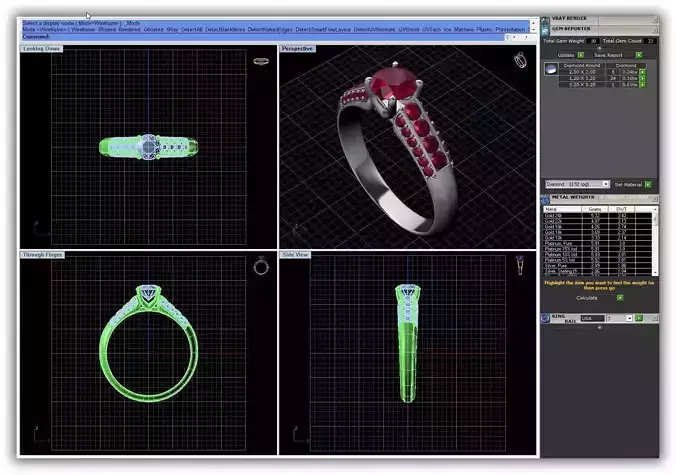Click the Update label in Gem Reporter
This screenshot has height=475, width=676.
coord(565,55)
